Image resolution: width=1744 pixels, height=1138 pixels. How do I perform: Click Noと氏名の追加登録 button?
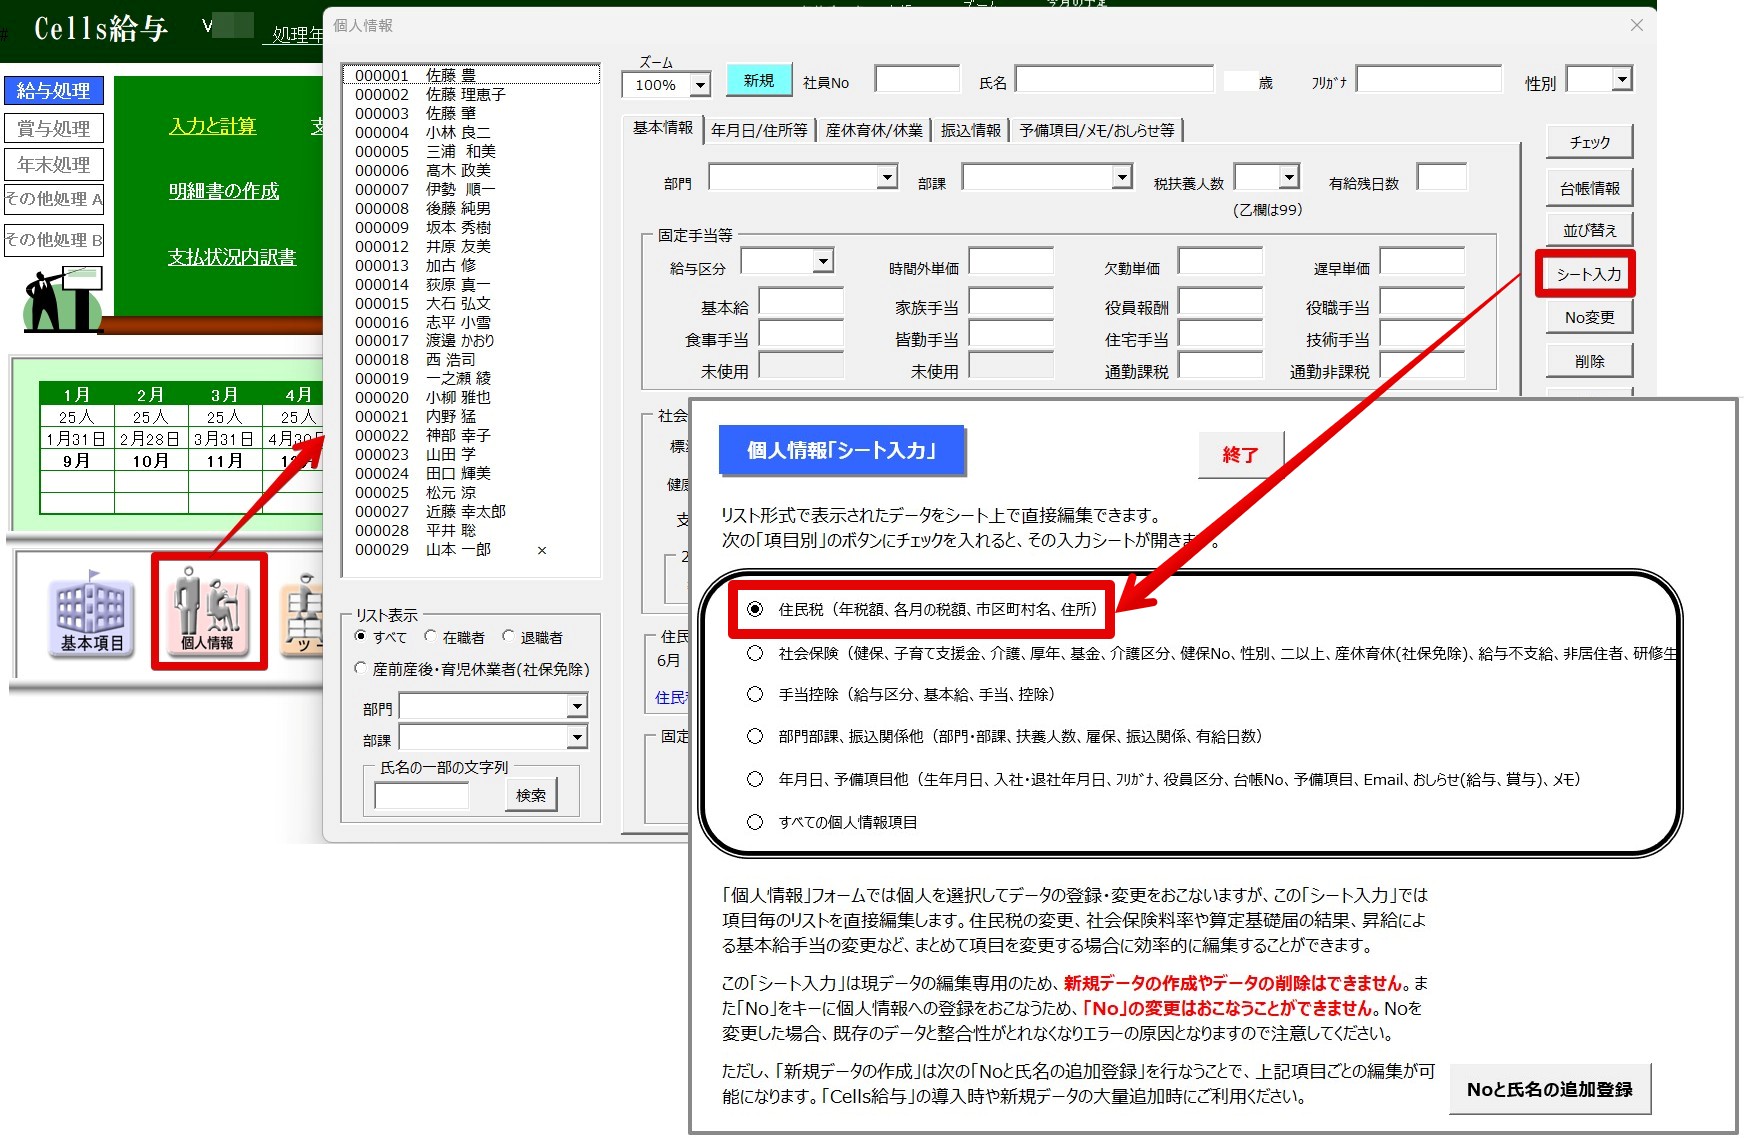[1549, 1089]
